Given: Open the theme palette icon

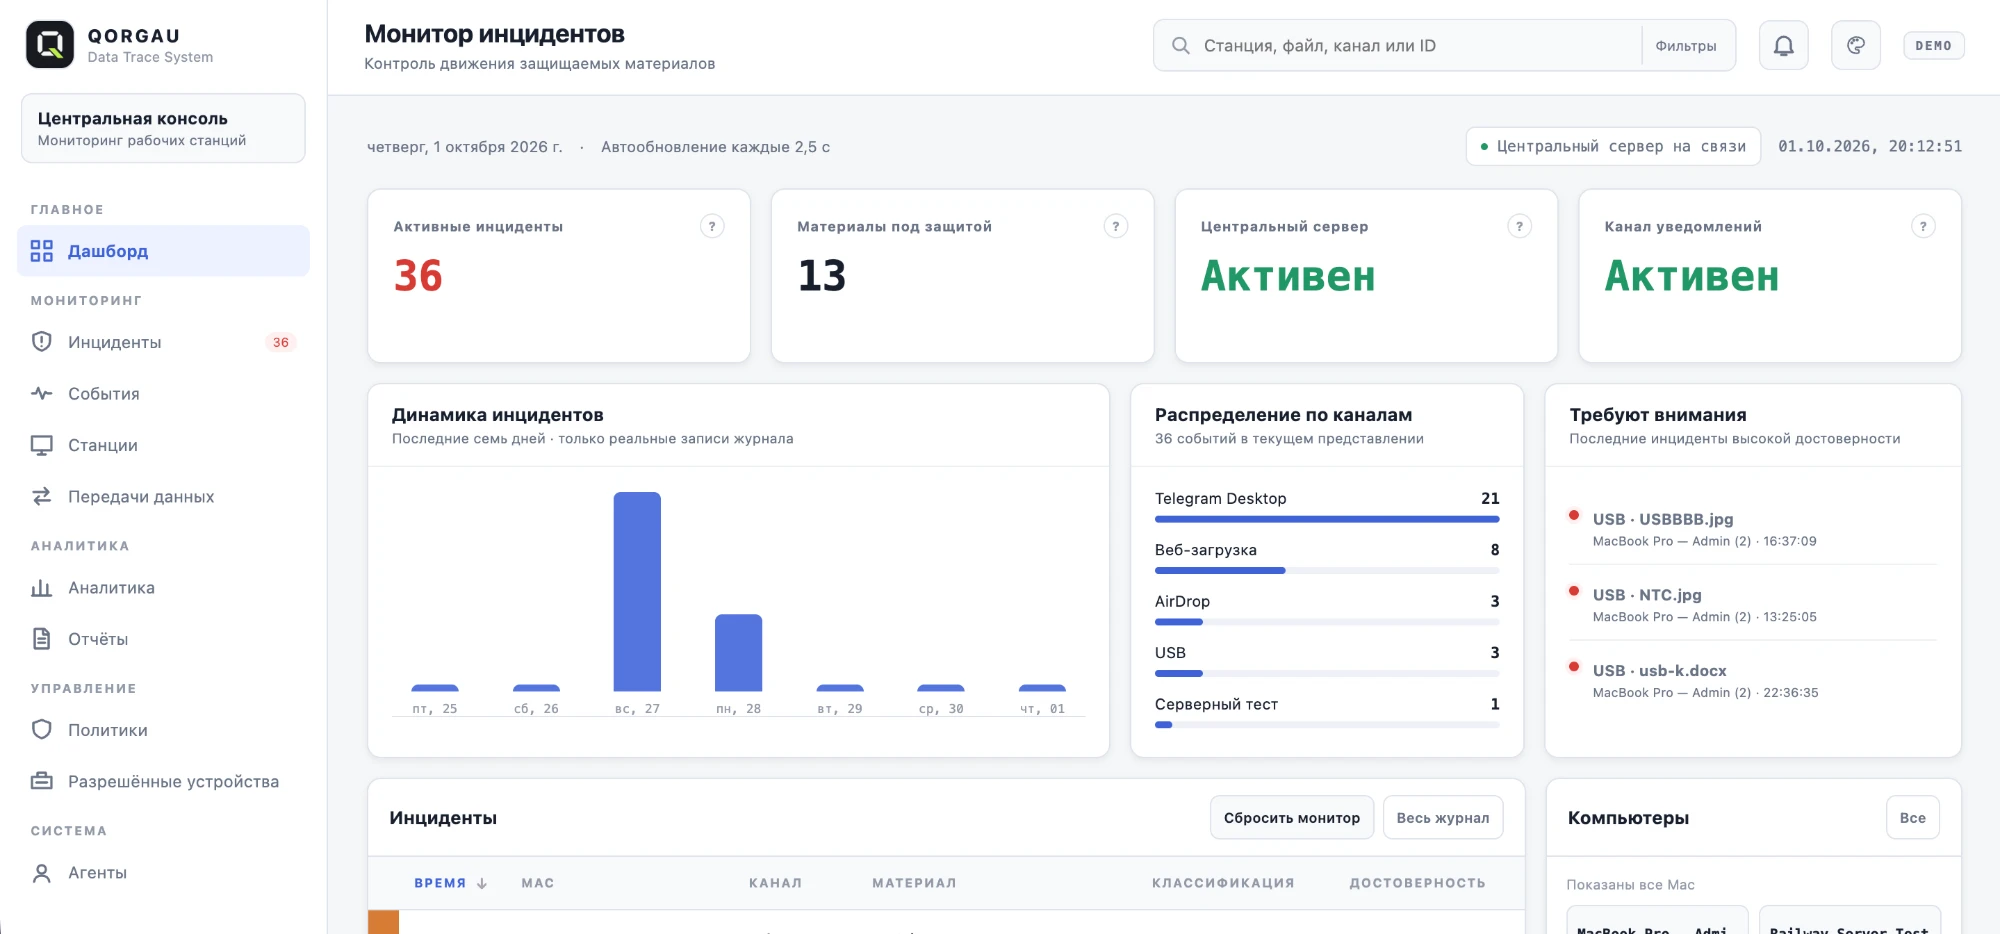Looking at the screenshot, I should pos(1855,45).
